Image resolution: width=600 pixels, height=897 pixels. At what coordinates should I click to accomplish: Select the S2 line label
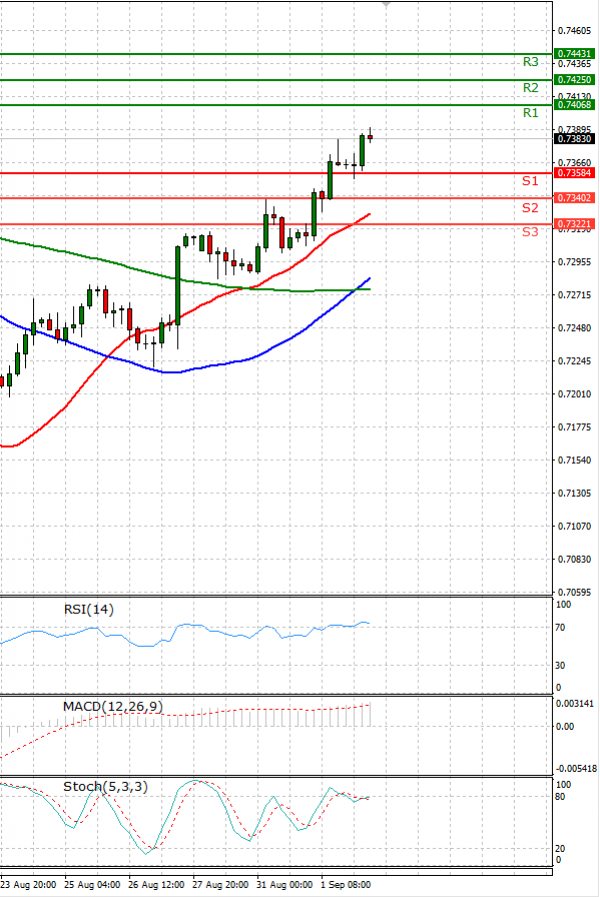coord(530,207)
